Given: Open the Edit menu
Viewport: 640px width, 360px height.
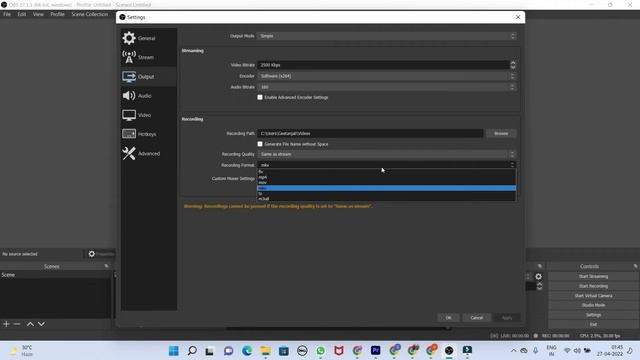Looking at the screenshot, I should tap(22, 14).
